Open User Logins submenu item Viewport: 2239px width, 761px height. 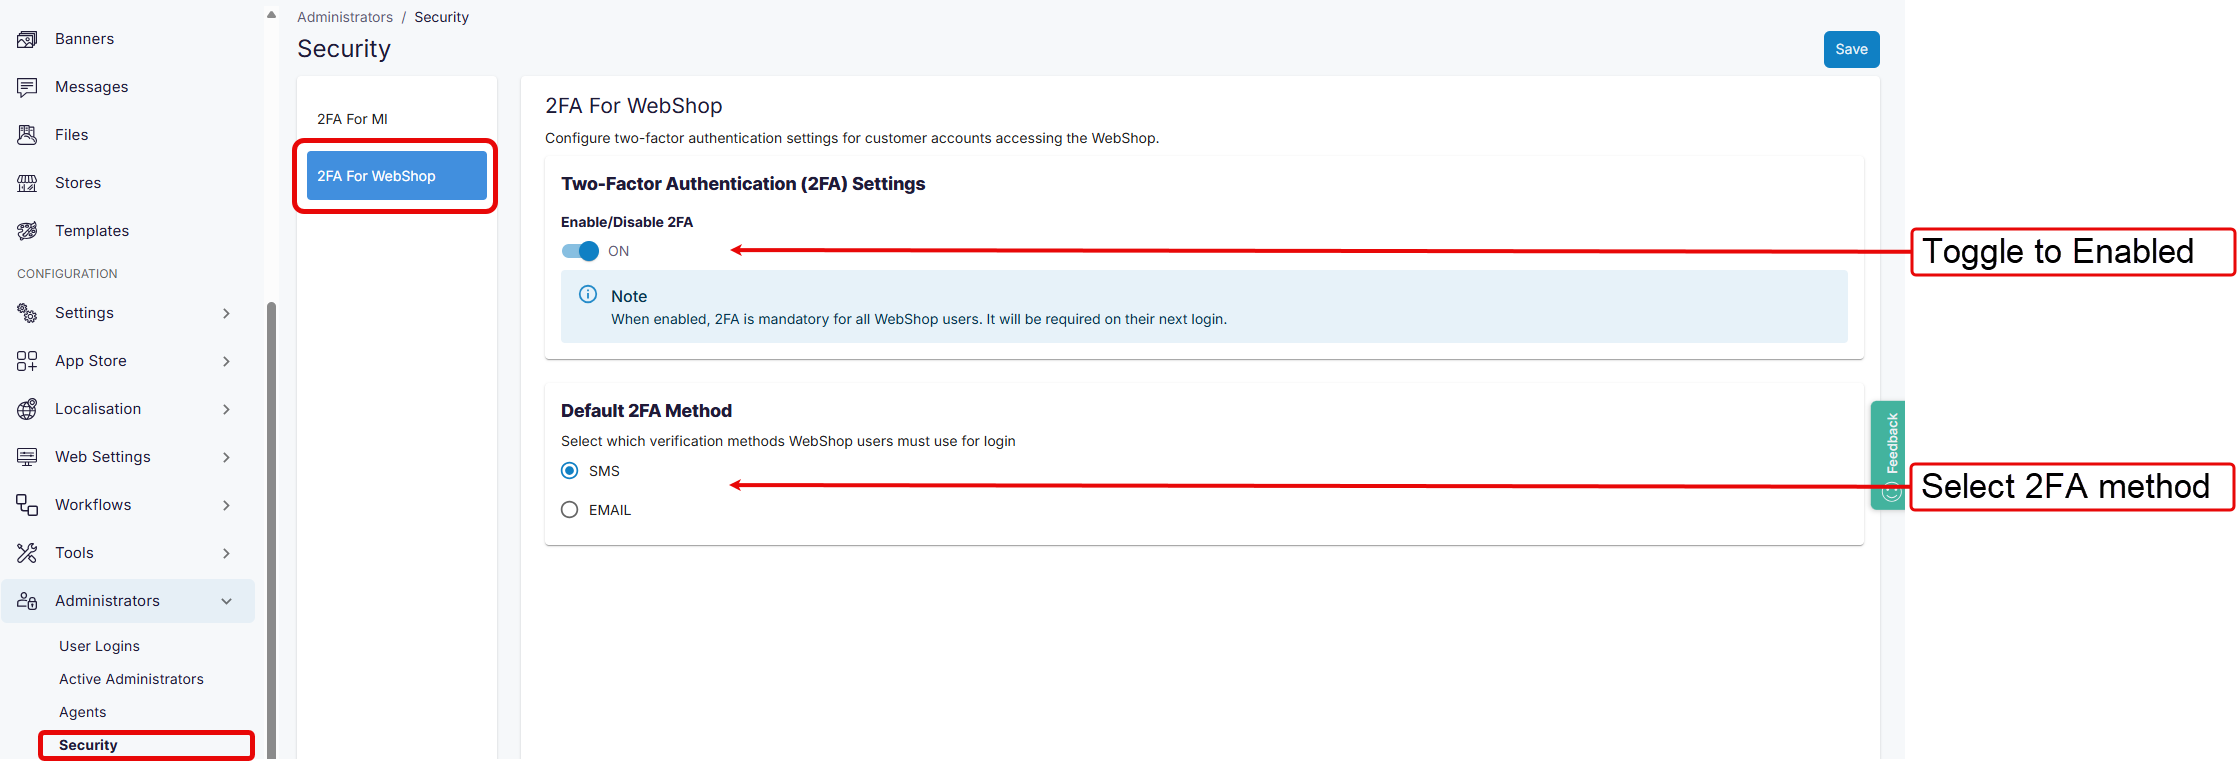pos(99,646)
